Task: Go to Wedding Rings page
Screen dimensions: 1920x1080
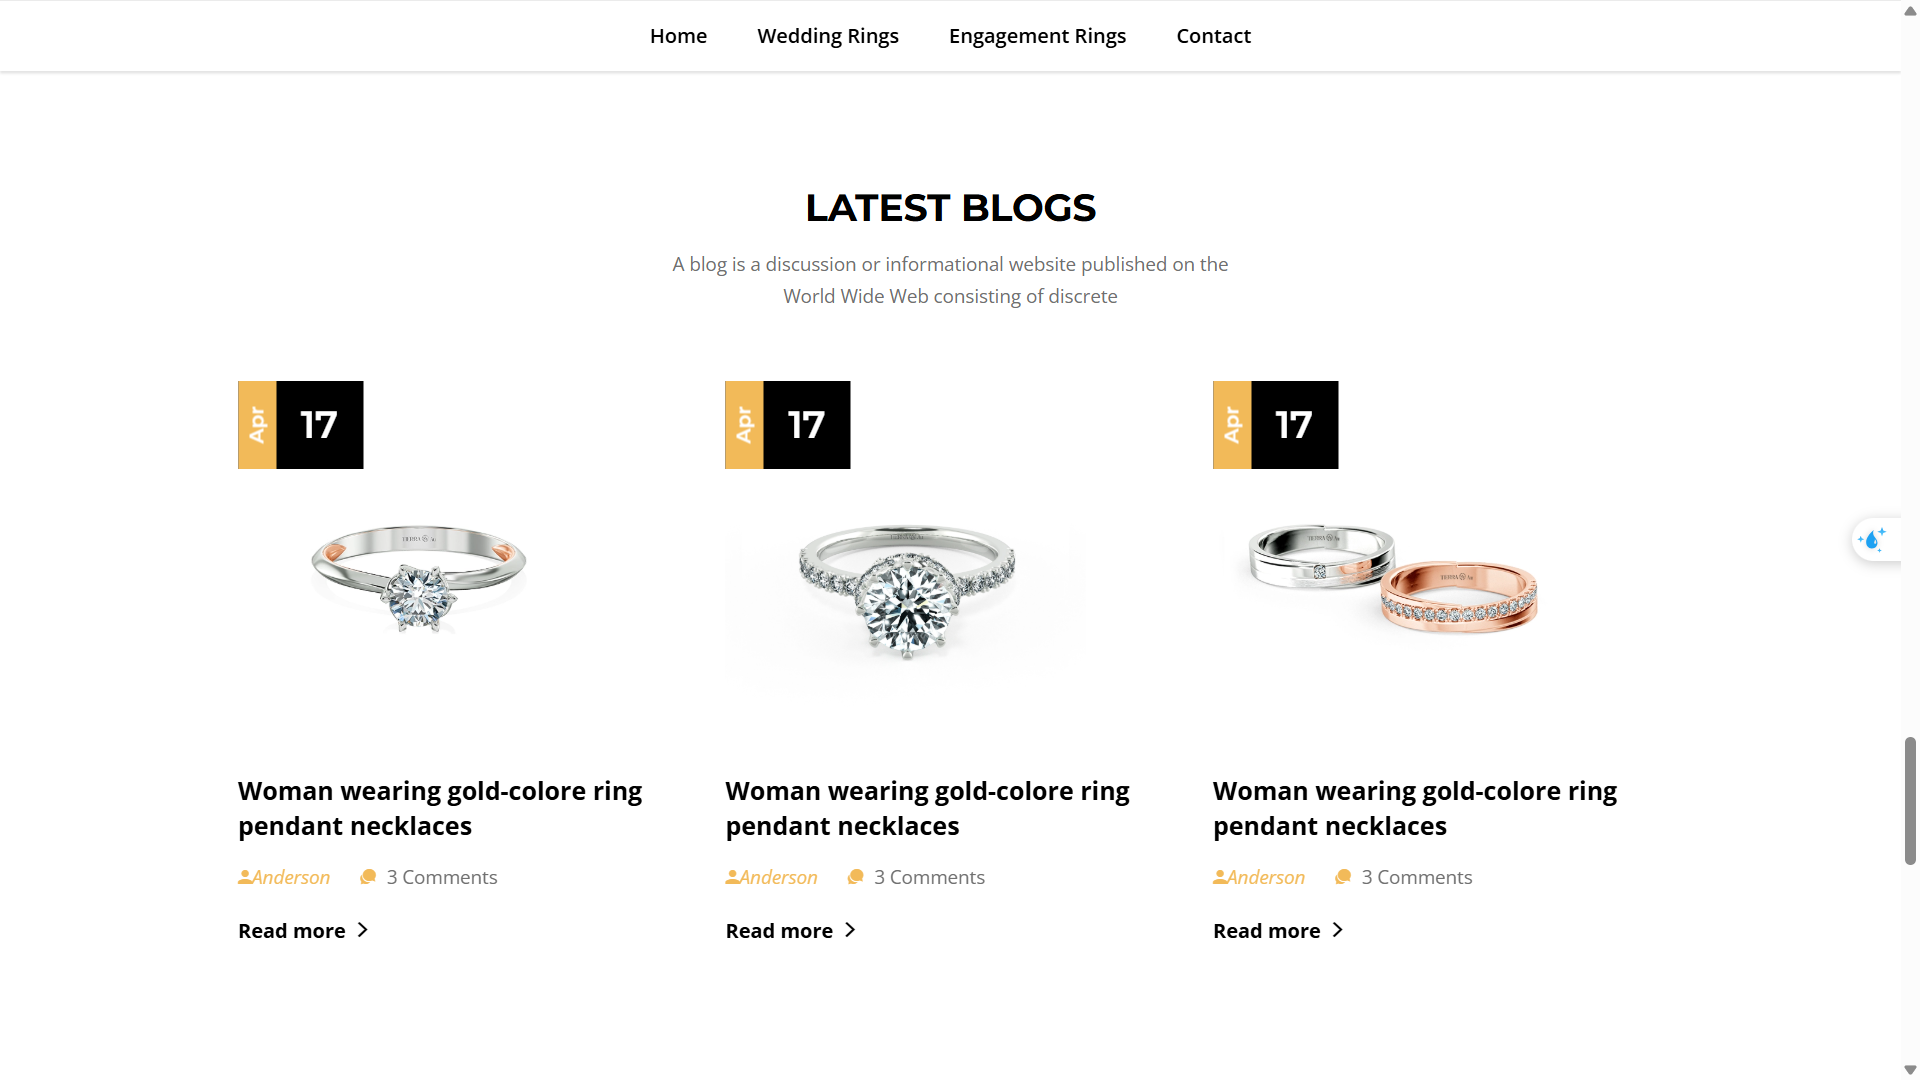Action: tap(828, 36)
